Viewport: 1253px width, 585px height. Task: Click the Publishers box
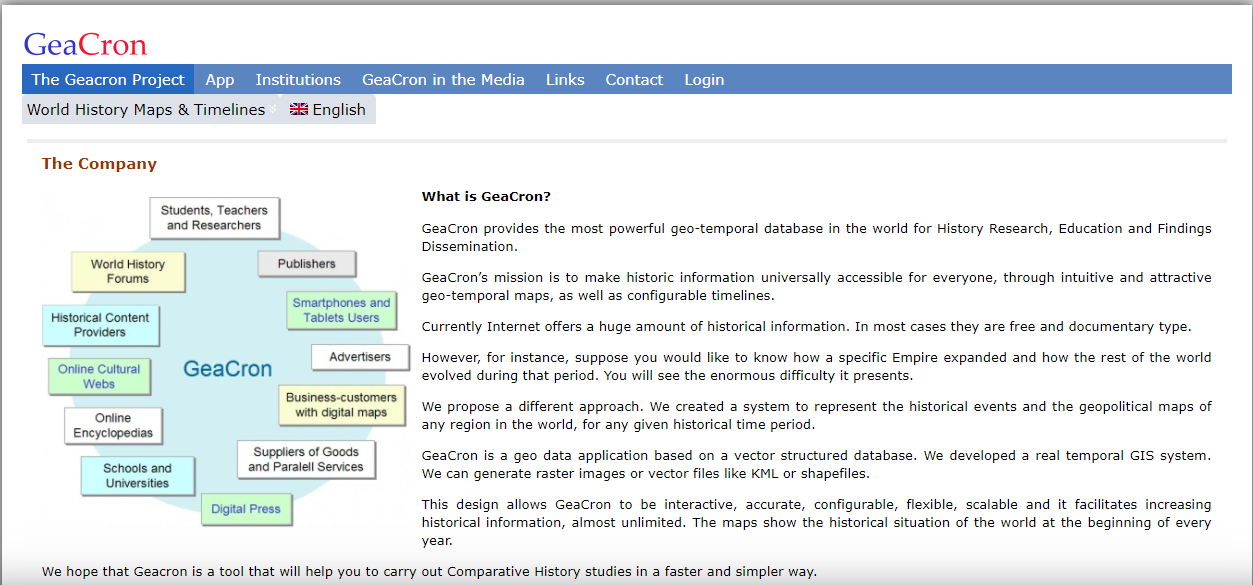tap(307, 264)
